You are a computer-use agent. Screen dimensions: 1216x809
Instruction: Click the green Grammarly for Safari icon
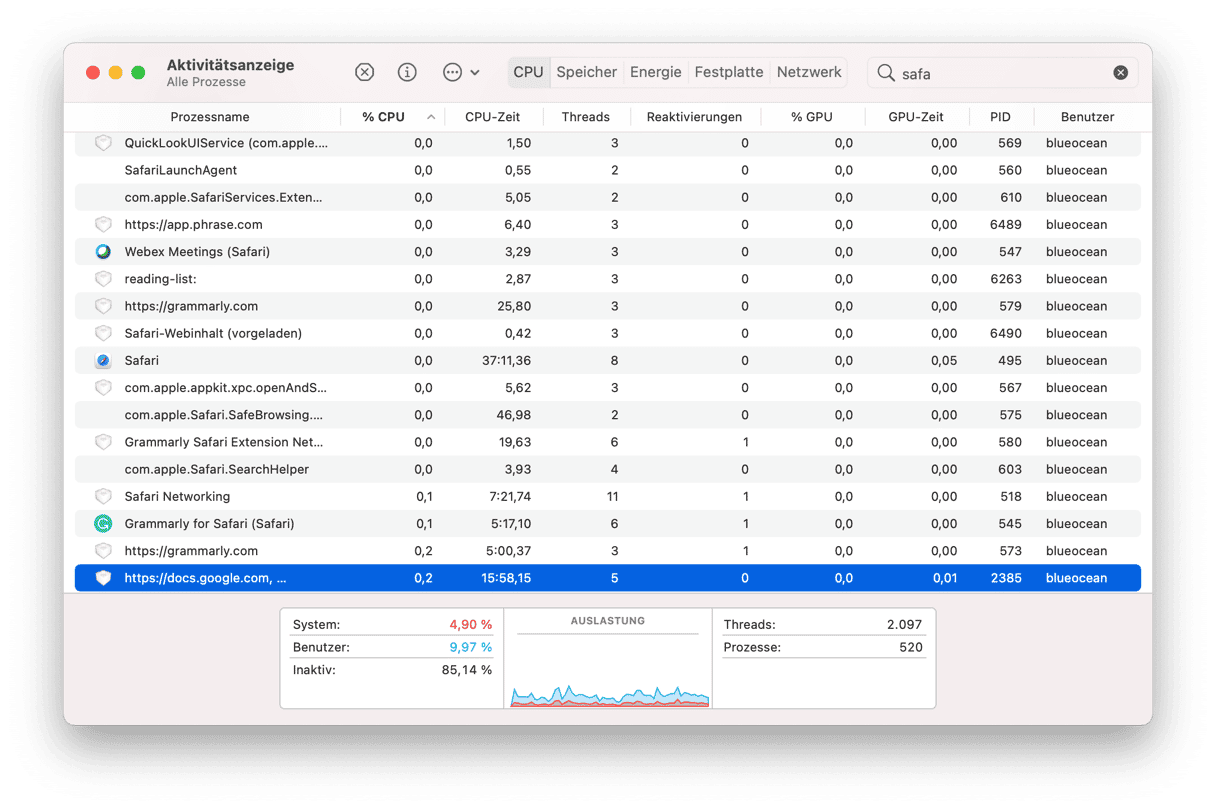[x=103, y=523]
